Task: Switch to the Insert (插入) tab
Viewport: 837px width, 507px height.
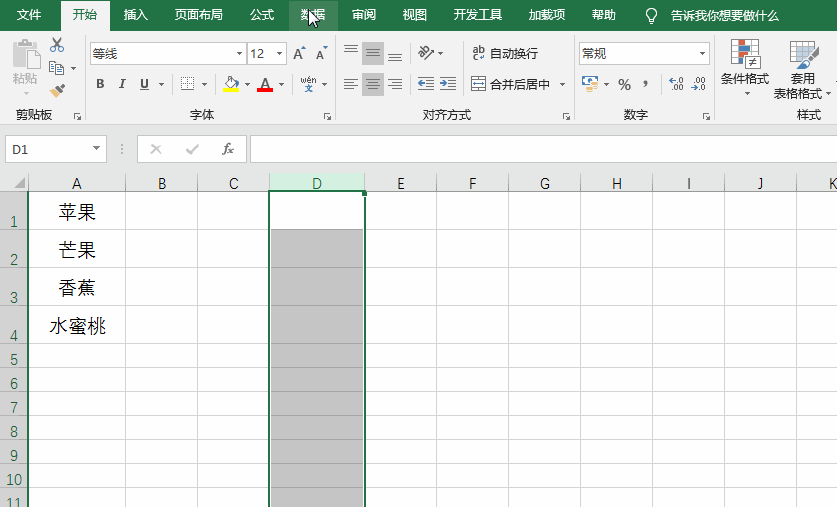Action: [136, 14]
